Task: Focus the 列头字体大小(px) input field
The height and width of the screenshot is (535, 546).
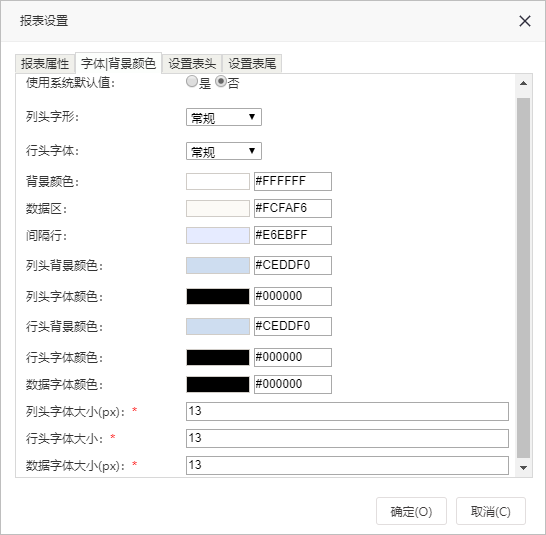Action: click(347, 411)
